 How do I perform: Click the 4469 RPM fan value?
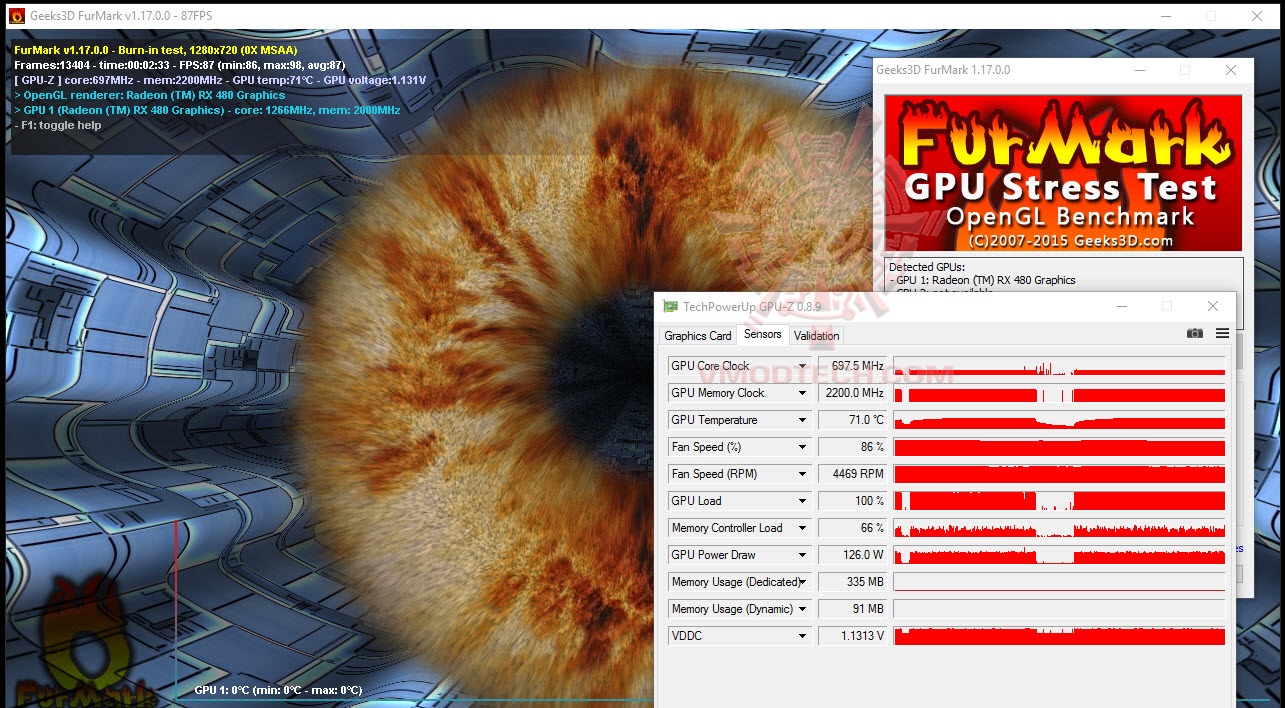tap(853, 474)
